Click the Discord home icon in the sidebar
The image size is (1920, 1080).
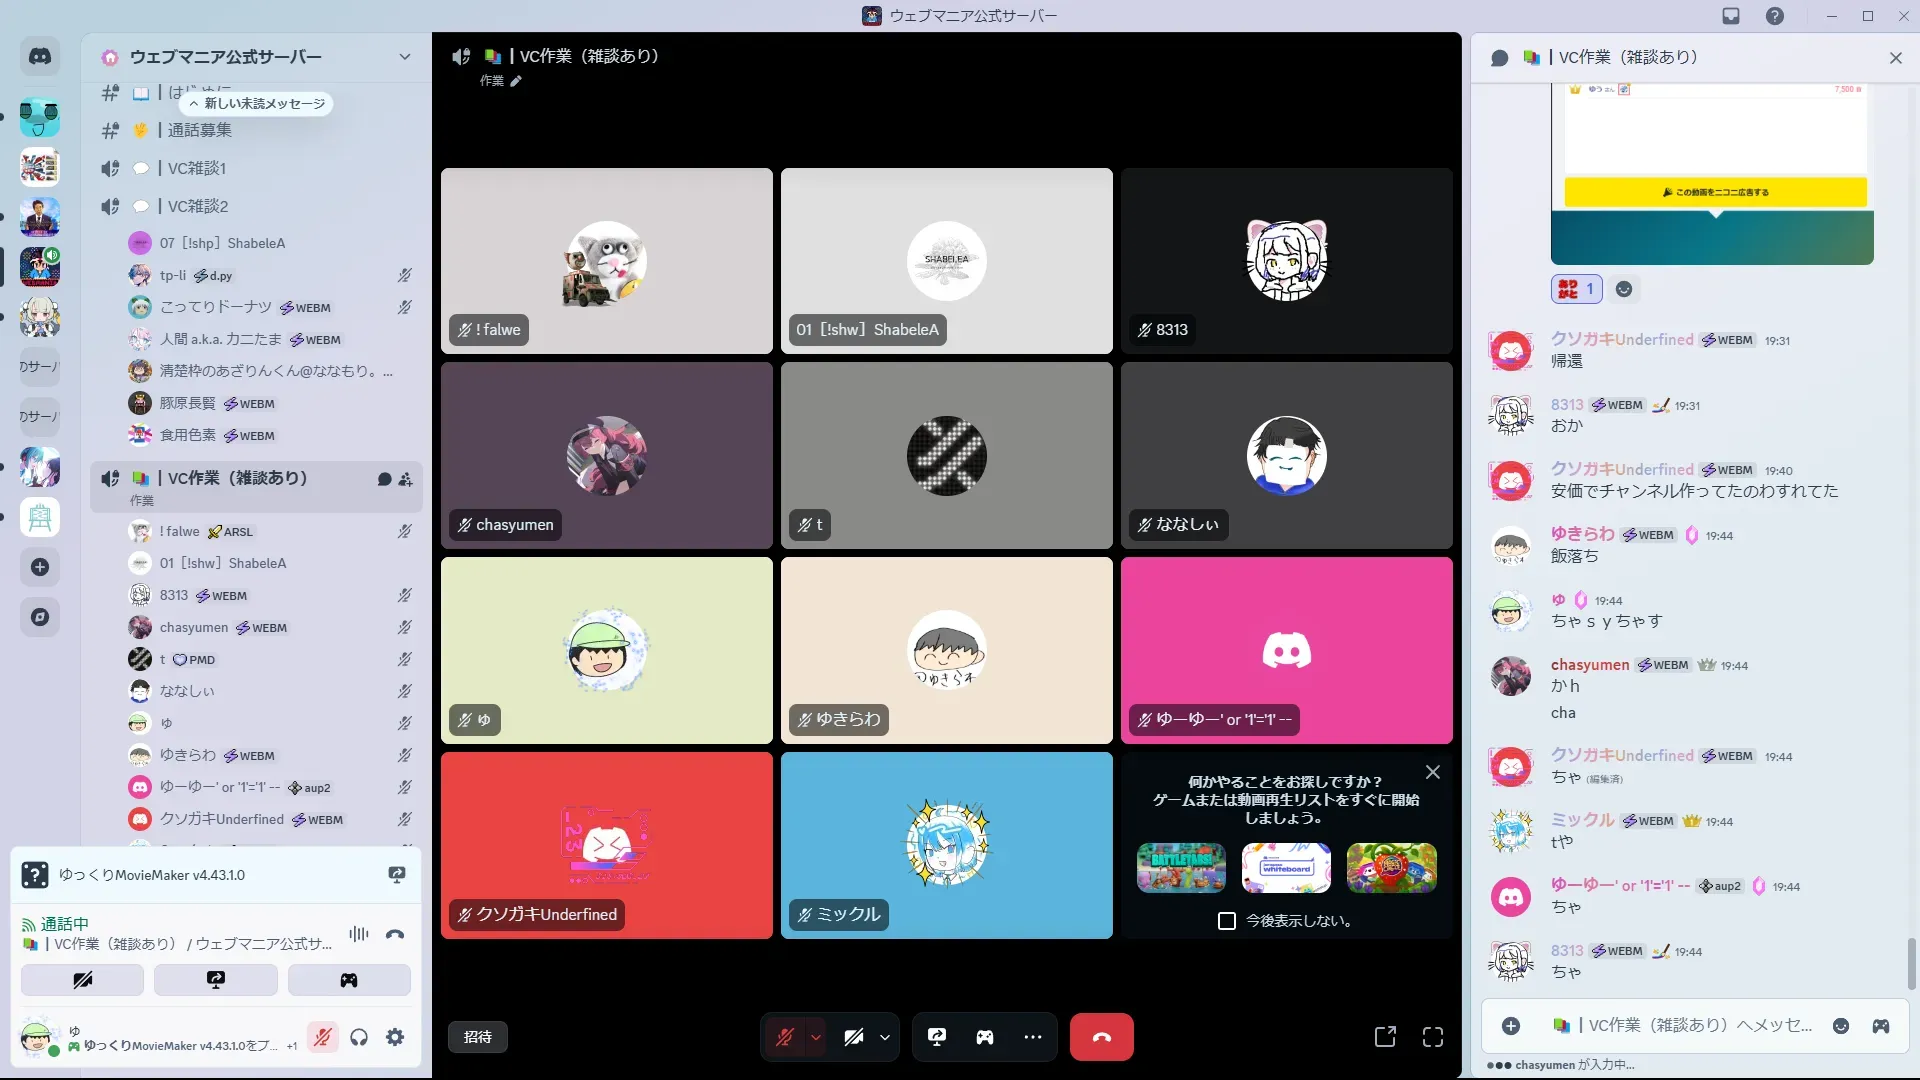click(40, 57)
